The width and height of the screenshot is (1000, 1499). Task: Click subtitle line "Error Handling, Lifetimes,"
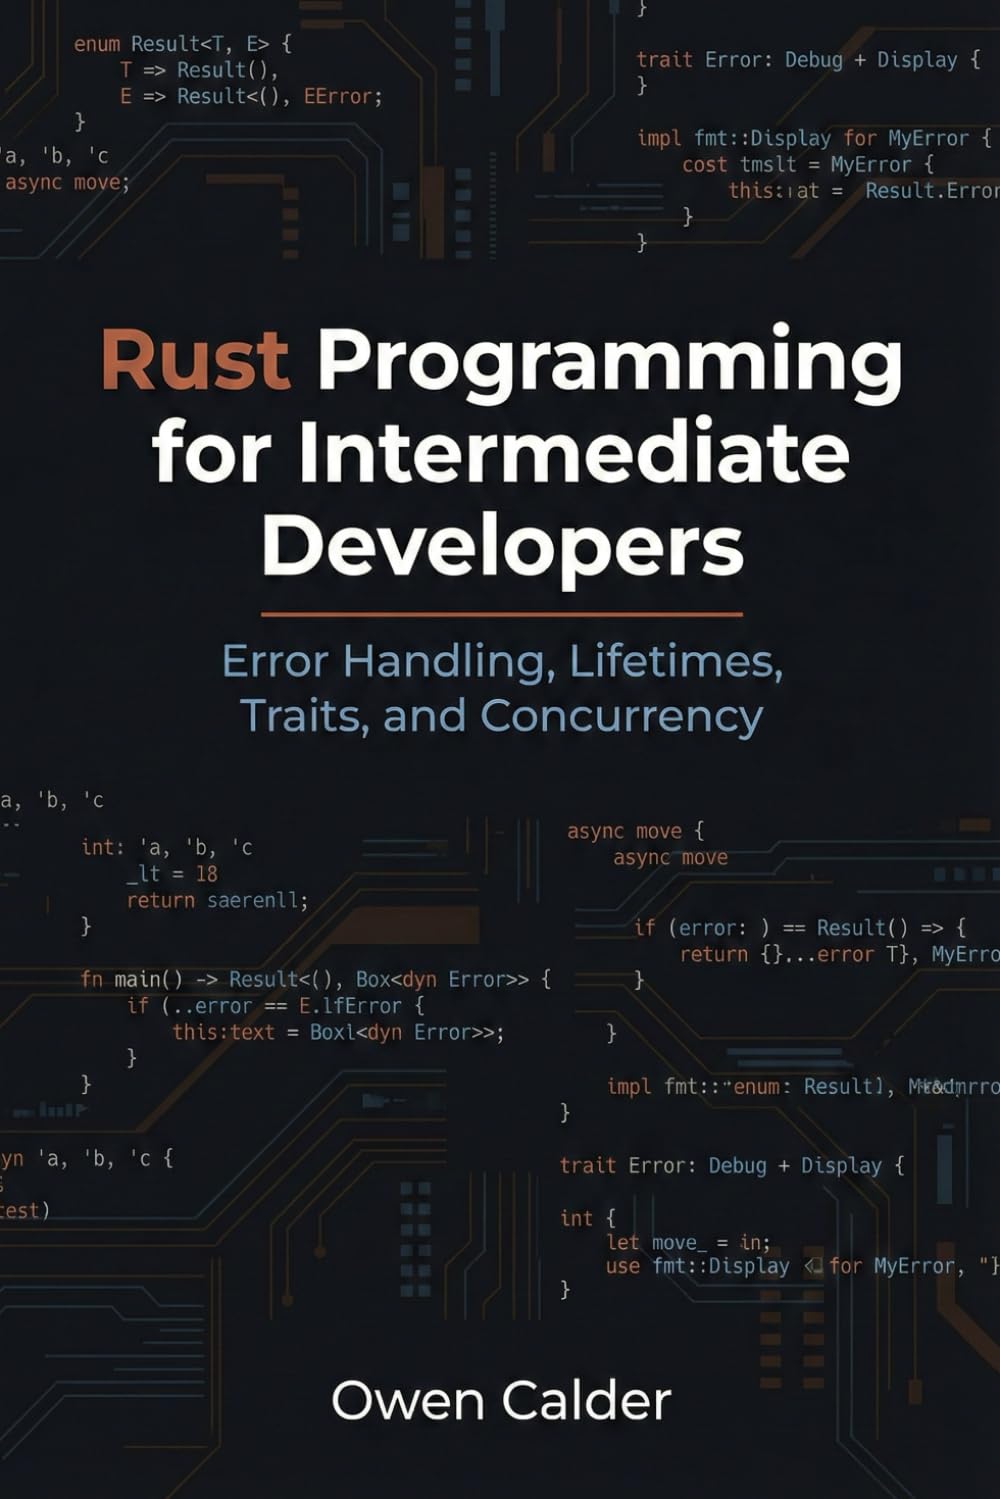(x=502, y=662)
